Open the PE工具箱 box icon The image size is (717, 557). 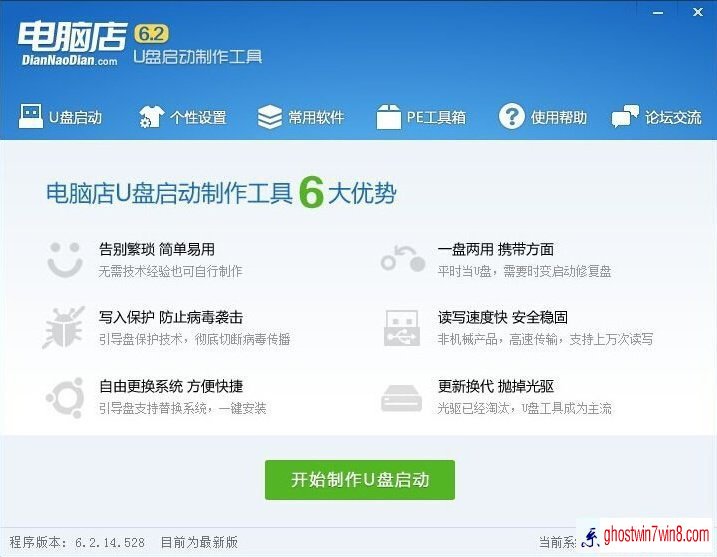point(389,117)
